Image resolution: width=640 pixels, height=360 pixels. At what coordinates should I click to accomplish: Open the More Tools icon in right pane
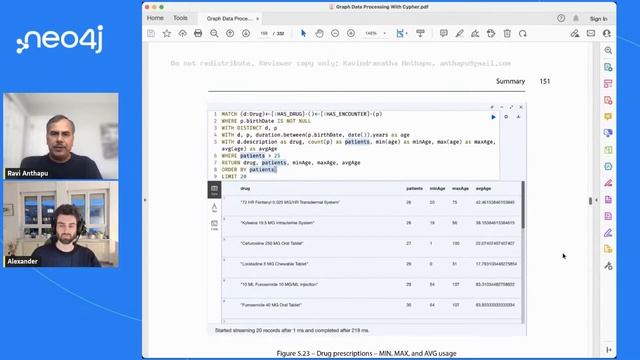click(608, 266)
